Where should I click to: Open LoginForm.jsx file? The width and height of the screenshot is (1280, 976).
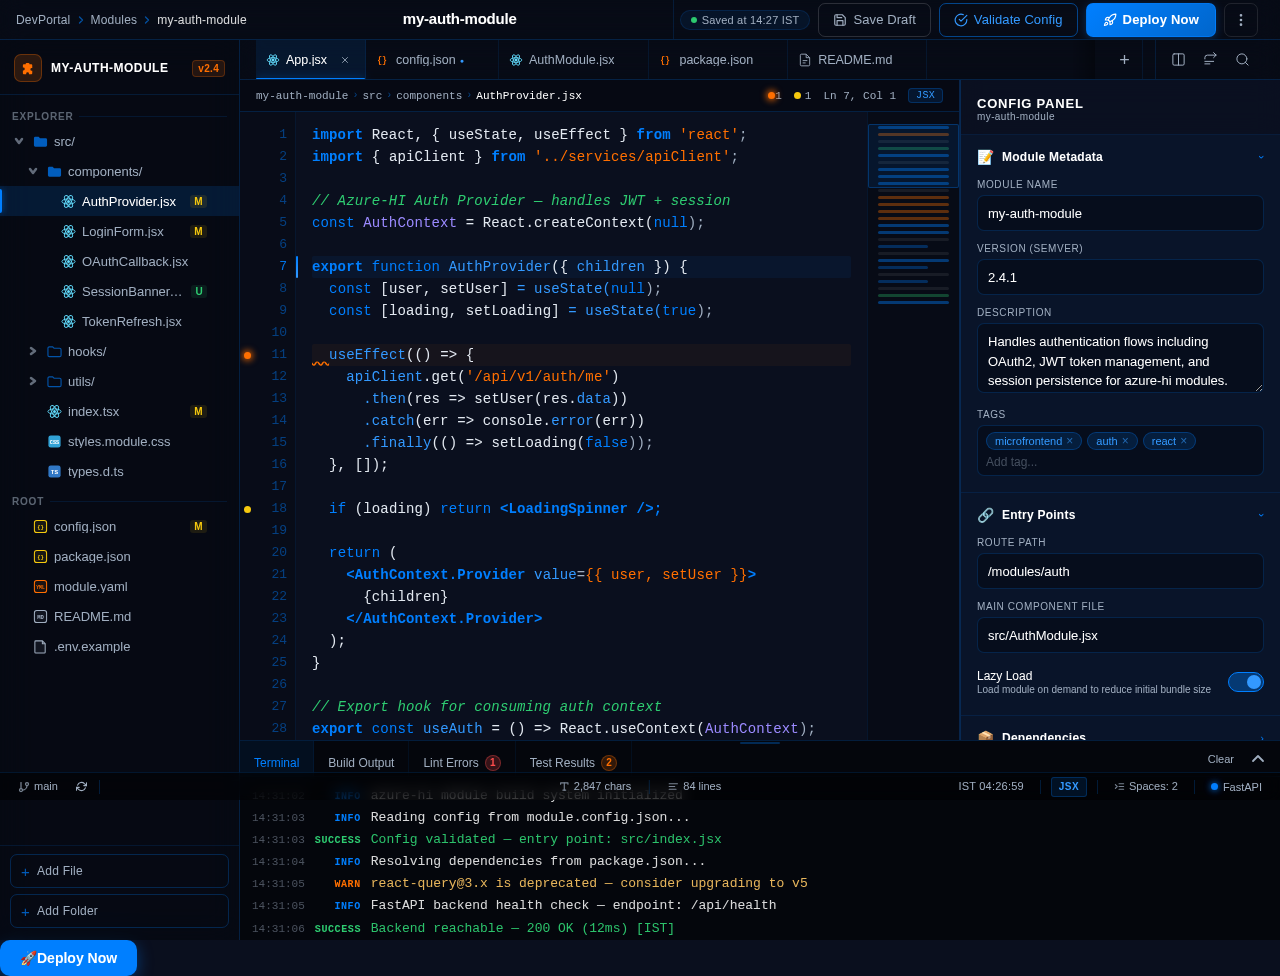click(120, 231)
